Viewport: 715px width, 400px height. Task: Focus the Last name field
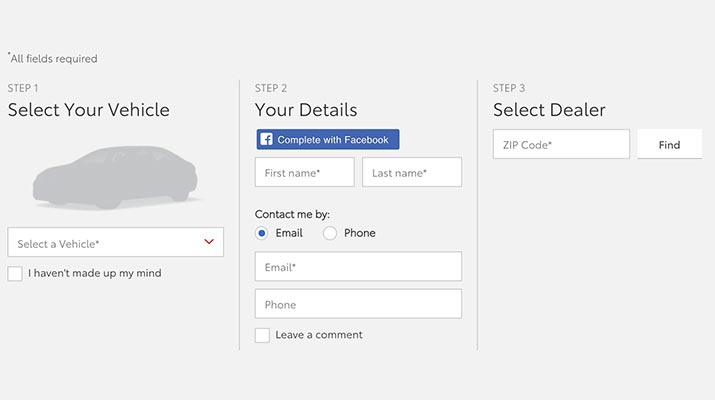(412, 172)
